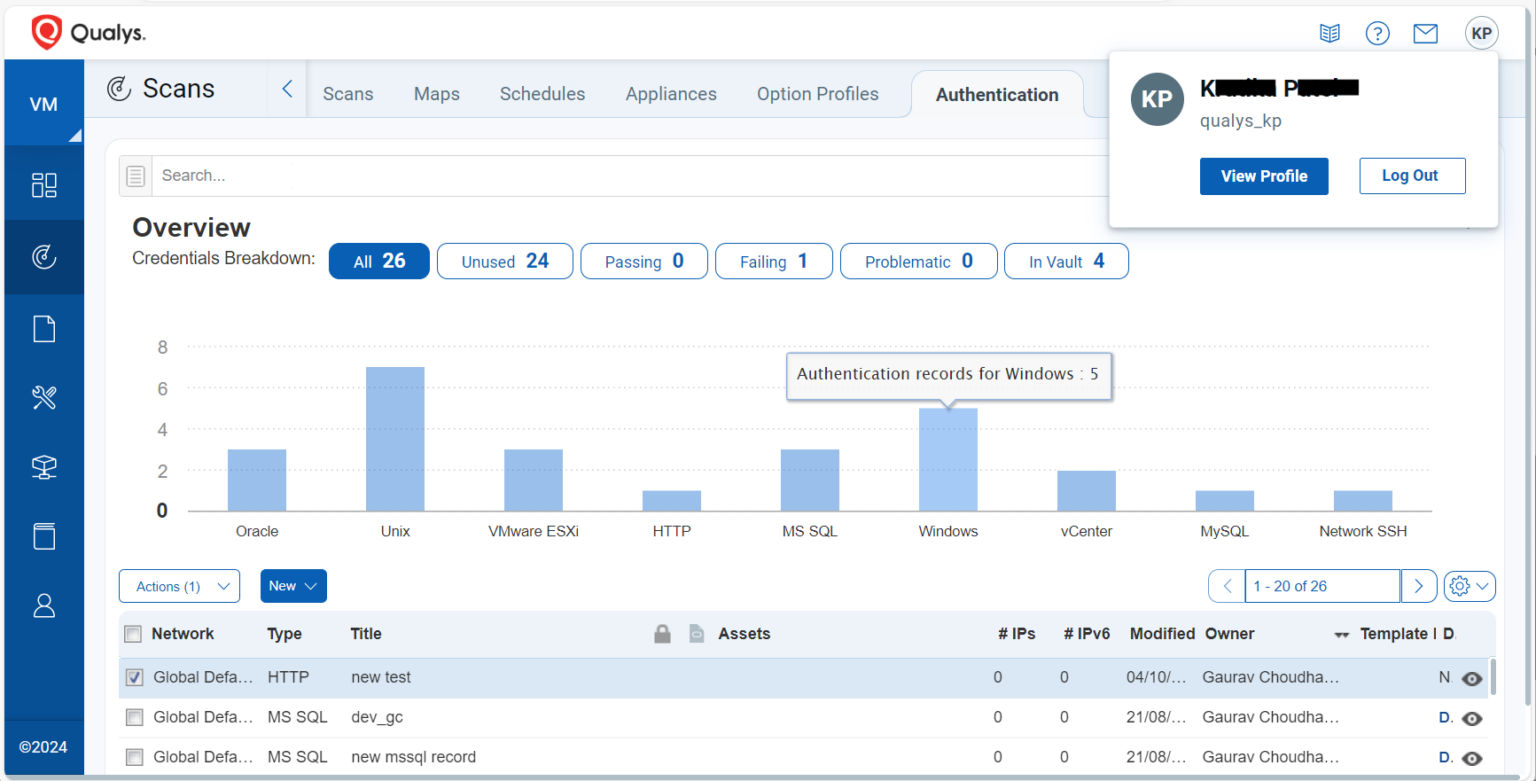Show Failing credentials using the filter pill

(x=773, y=261)
